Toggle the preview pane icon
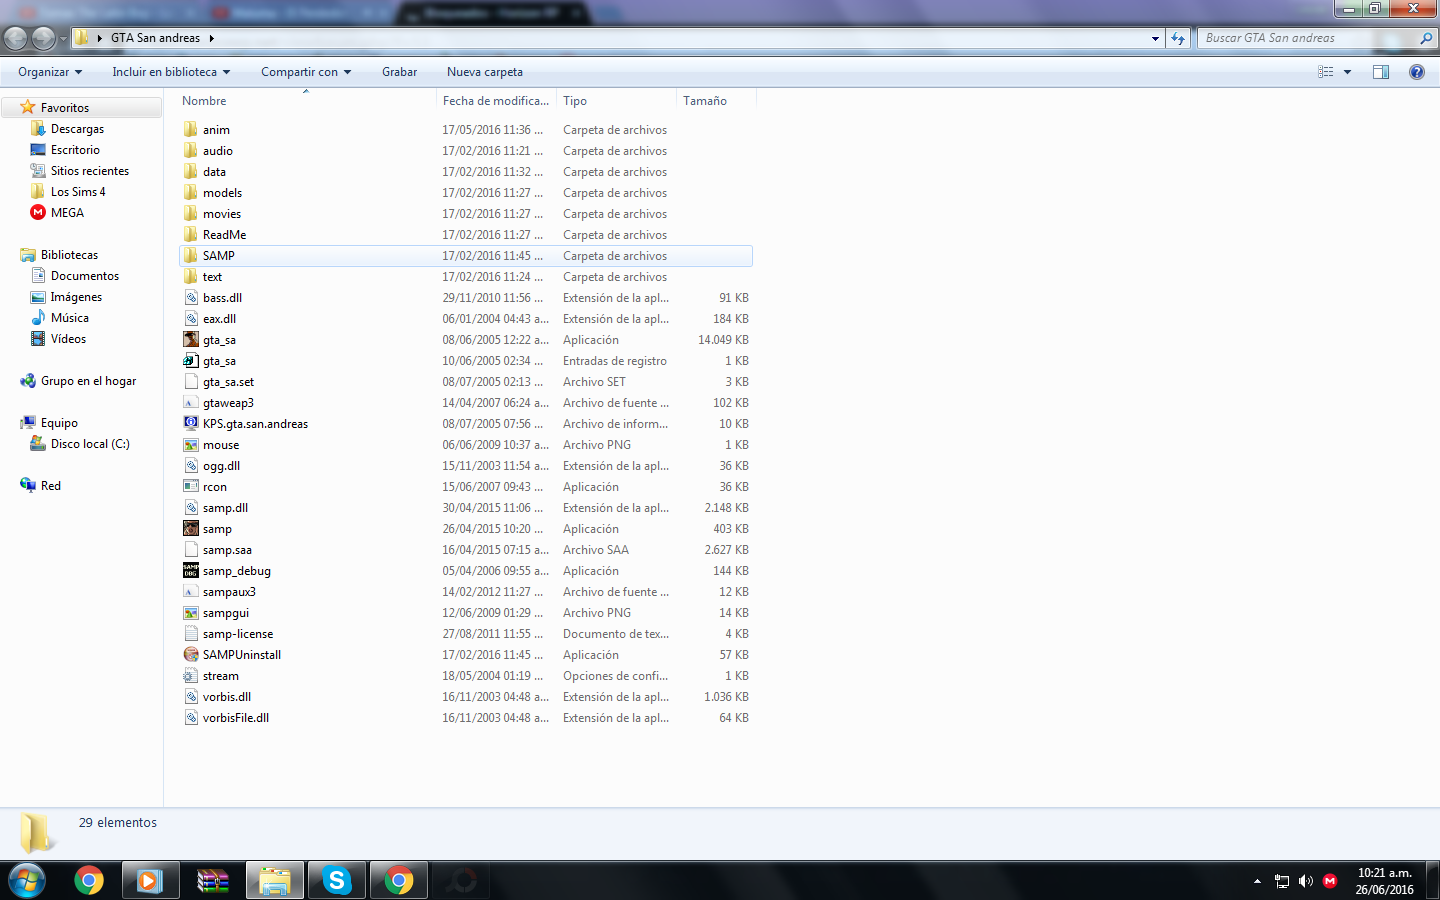Image resolution: width=1440 pixels, height=900 pixels. tap(1381, 72)
